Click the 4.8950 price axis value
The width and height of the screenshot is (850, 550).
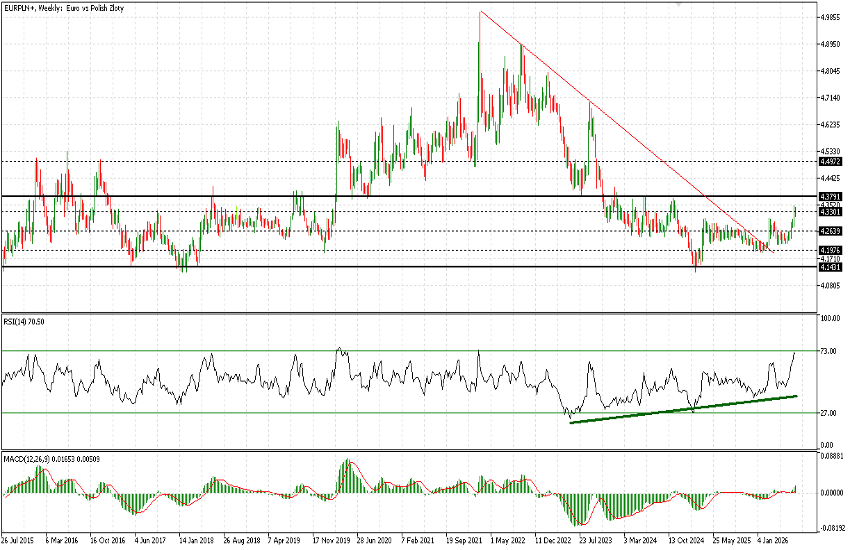[830, 44]
